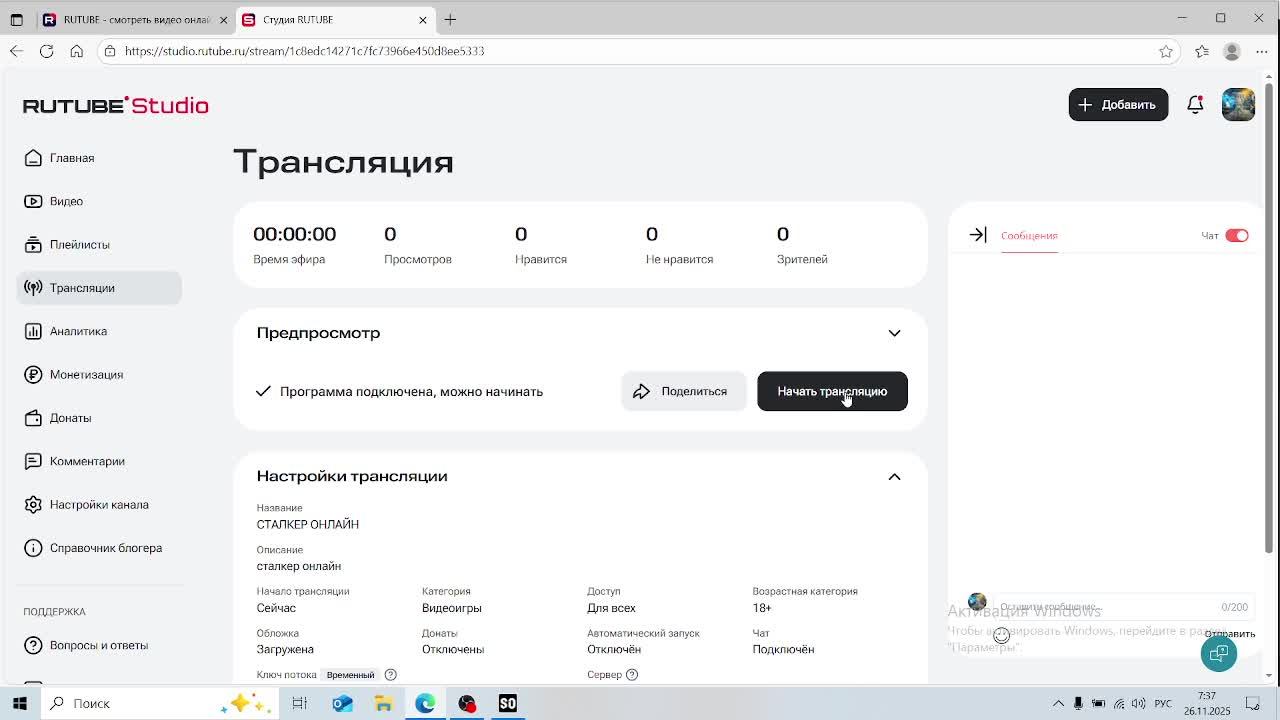
Task: Click the Добавить button
Action: click(1118, 105)
